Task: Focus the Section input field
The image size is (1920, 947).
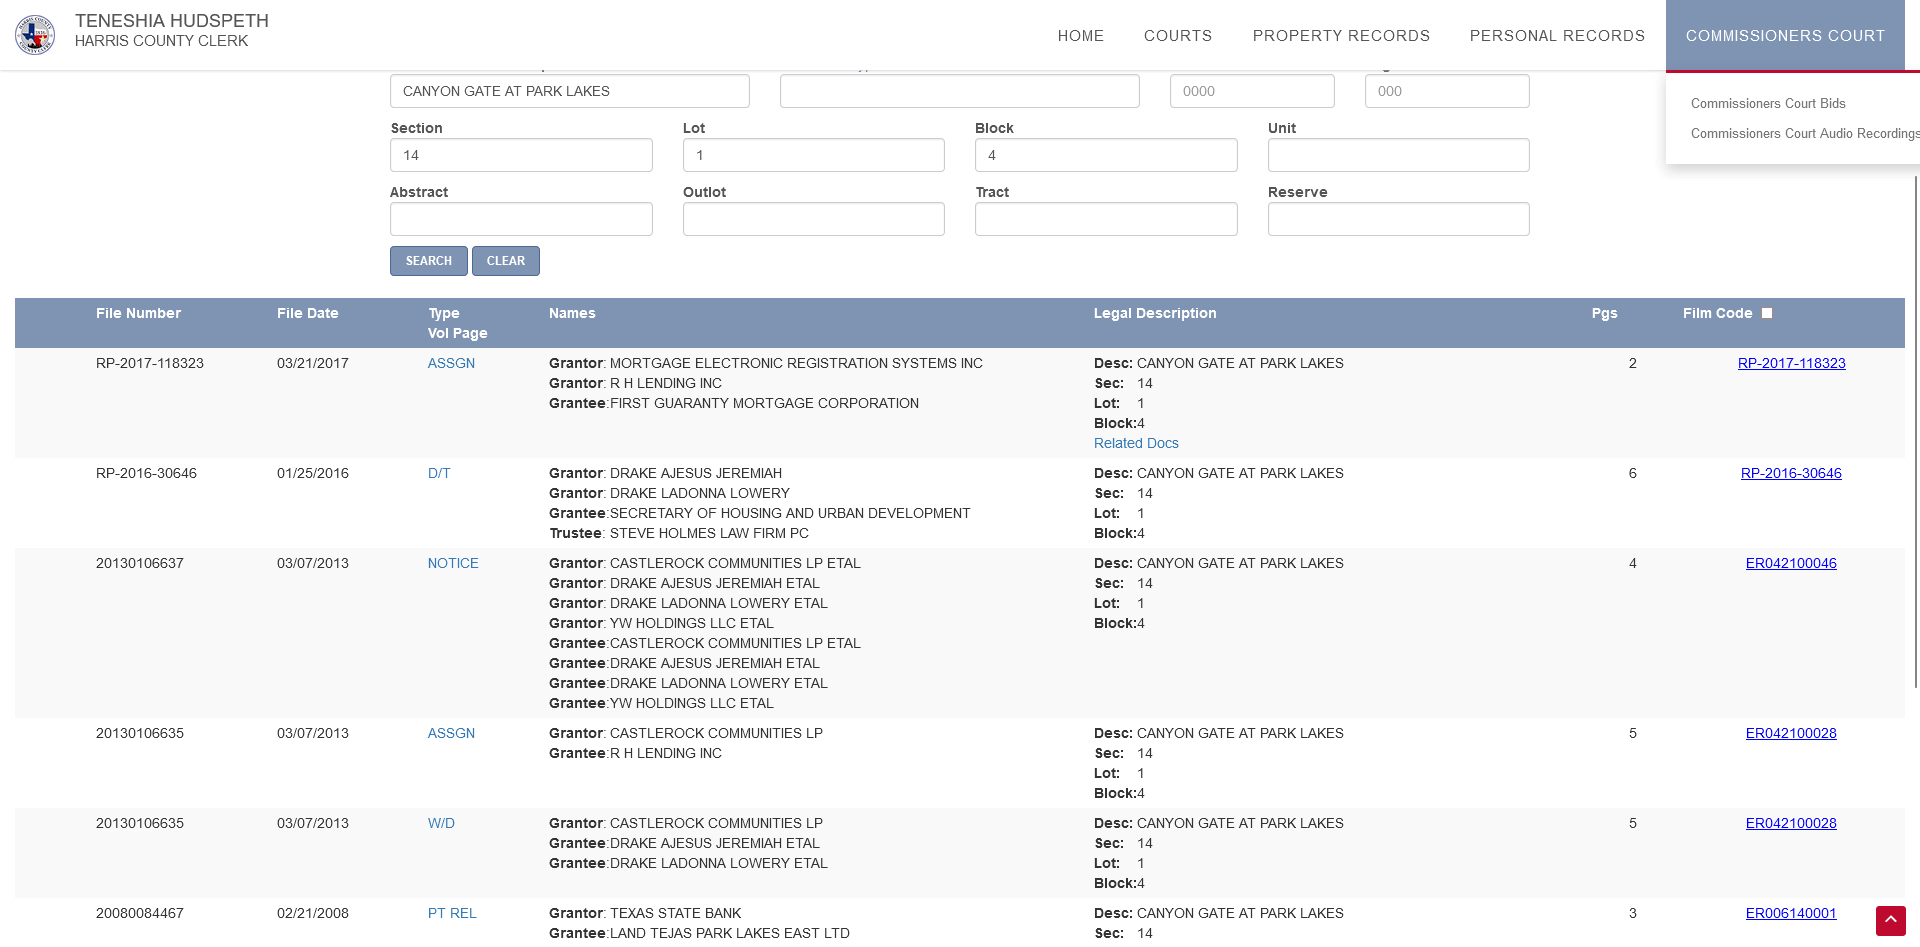Action: [x=521, y=155]
